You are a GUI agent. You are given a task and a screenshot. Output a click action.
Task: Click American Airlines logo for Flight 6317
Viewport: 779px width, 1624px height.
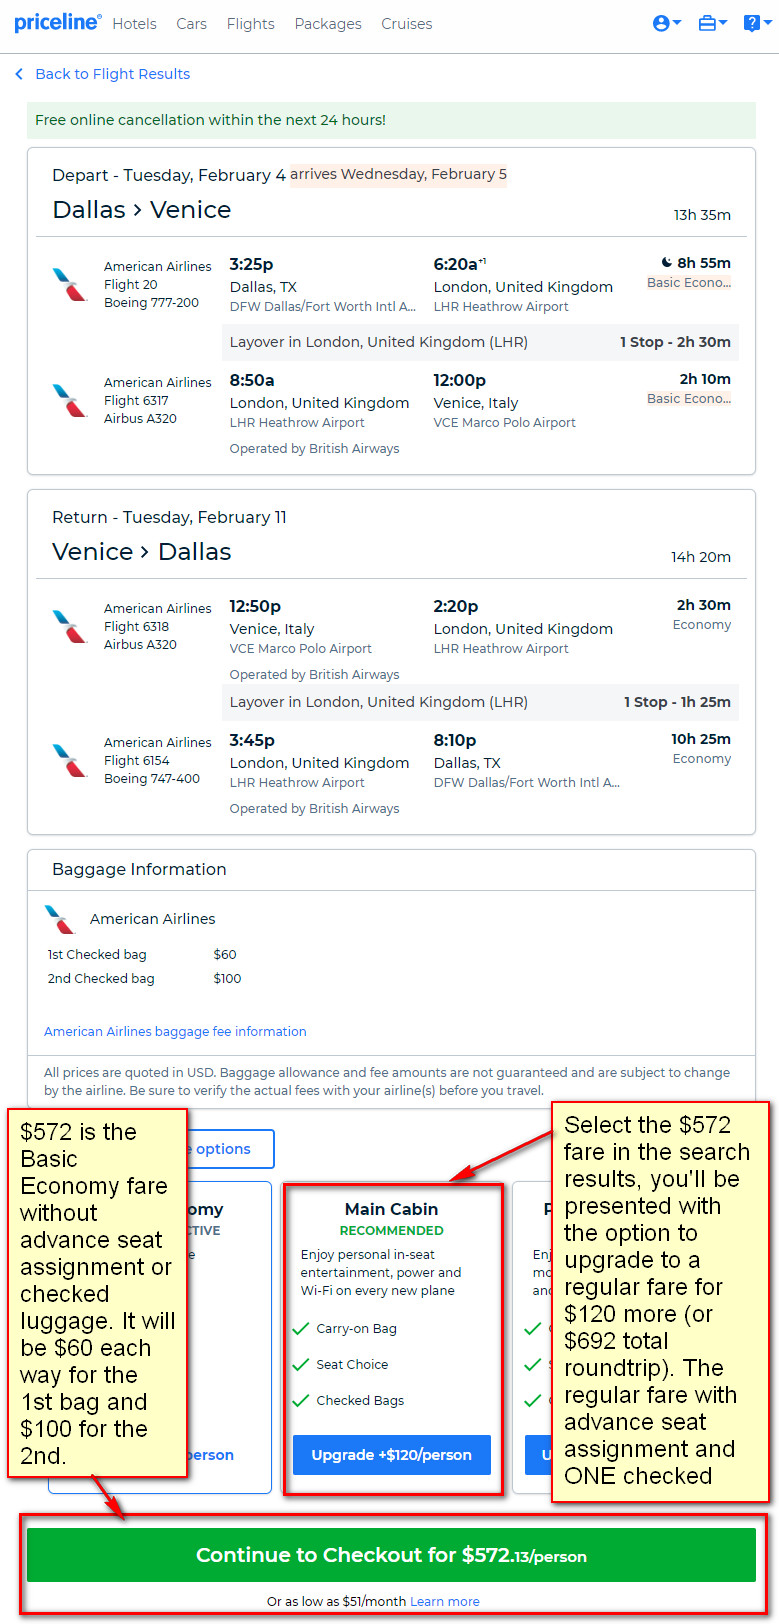[x=70, y=400]
